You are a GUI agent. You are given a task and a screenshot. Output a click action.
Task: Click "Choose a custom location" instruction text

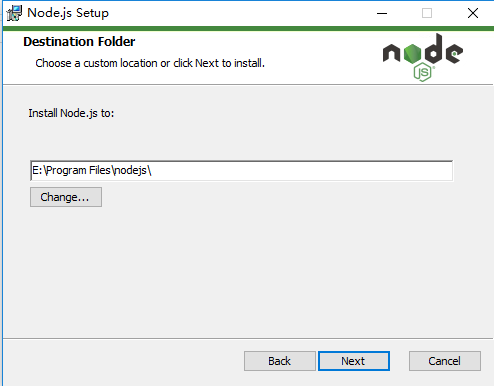click(150, 63)
